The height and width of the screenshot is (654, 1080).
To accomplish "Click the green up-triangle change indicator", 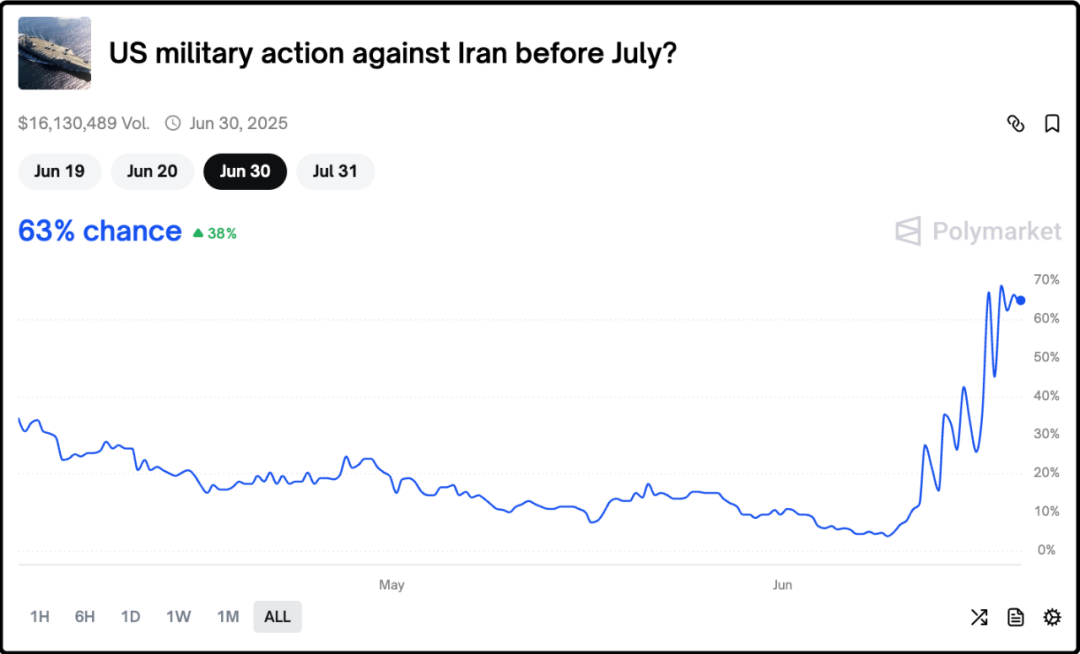I will 198,233.
